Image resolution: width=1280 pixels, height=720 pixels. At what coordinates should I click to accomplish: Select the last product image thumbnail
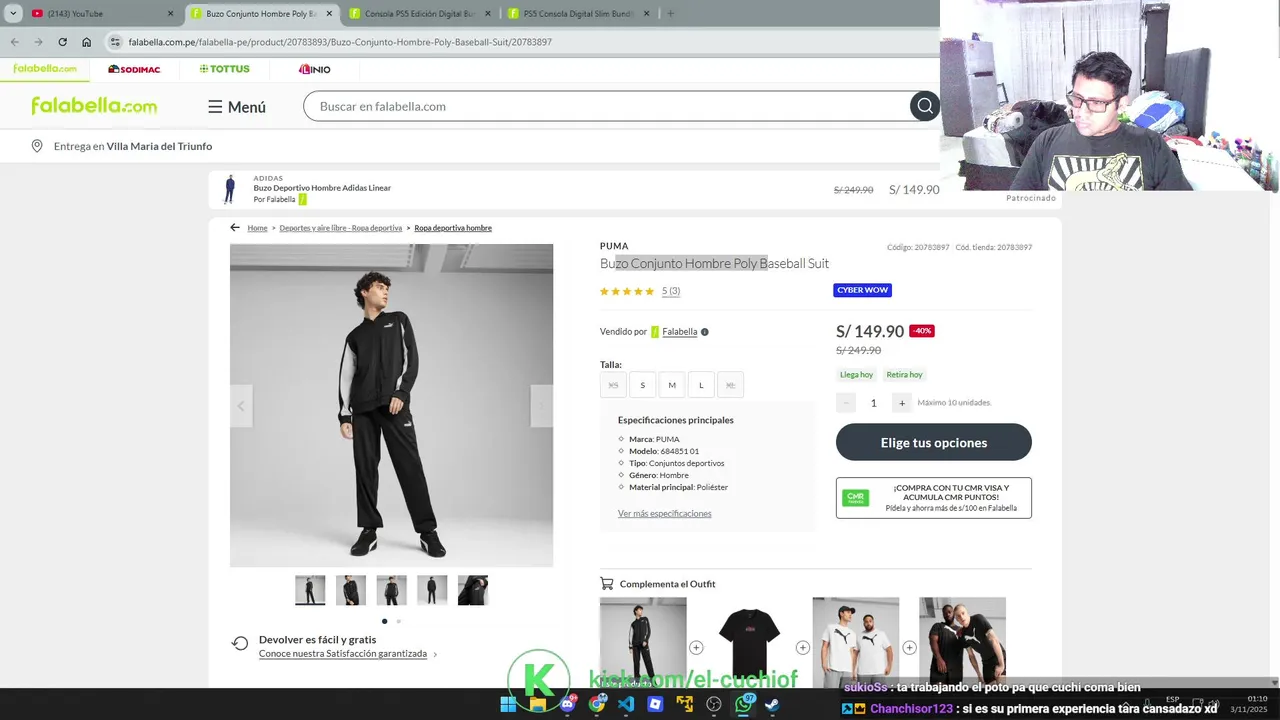[x=473, y=590]
